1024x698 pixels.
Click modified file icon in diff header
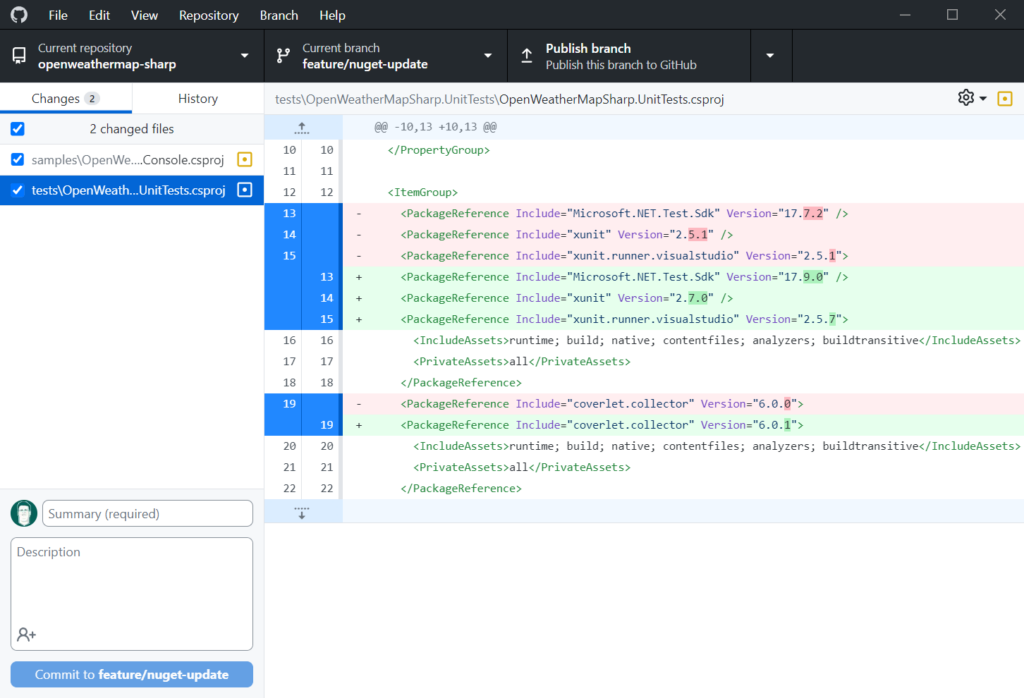coord(1005,98)
